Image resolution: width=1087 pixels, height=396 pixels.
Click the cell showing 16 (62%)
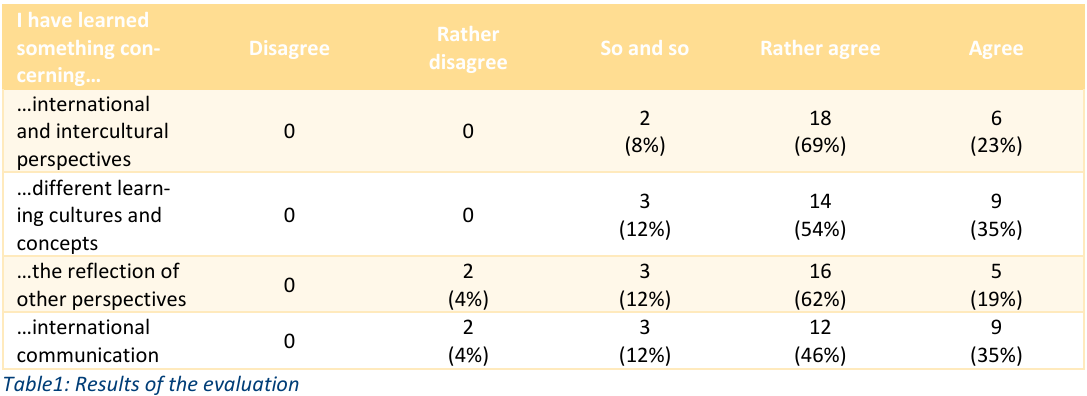[820, 285]
